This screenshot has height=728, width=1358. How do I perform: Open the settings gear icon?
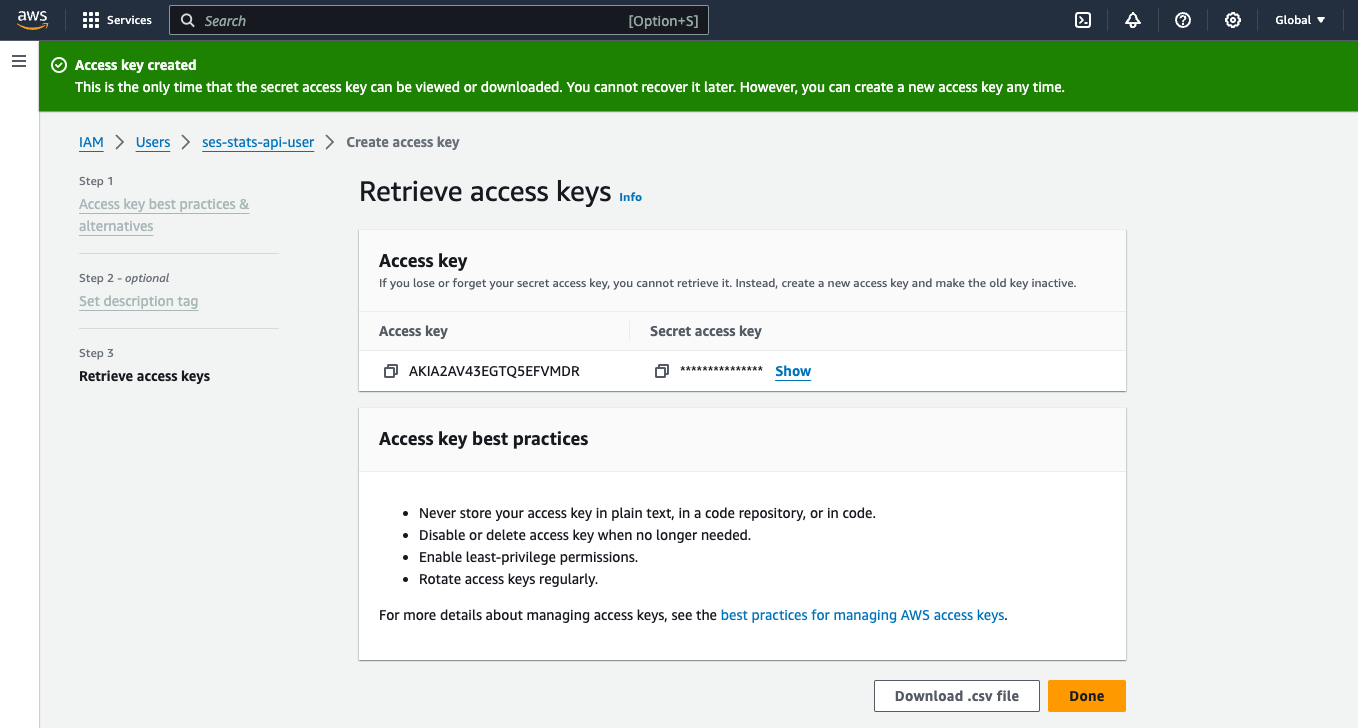(x=1233, y=20)
